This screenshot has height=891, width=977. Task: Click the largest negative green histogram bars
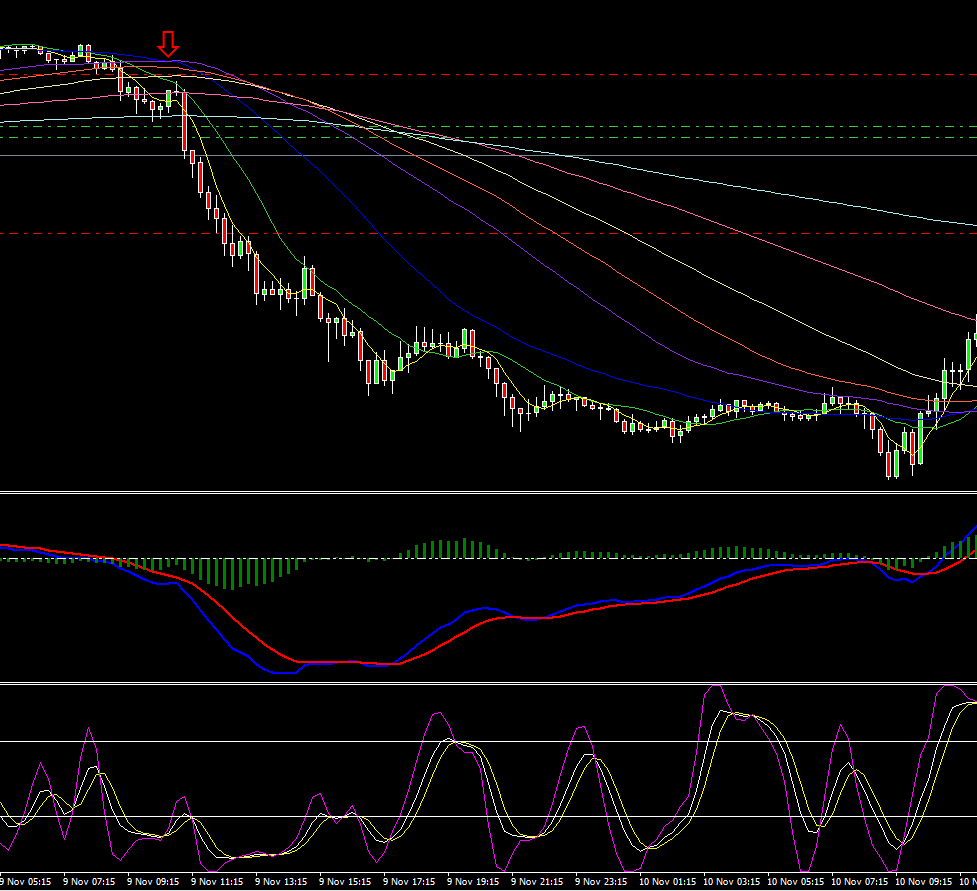point(231,574)
